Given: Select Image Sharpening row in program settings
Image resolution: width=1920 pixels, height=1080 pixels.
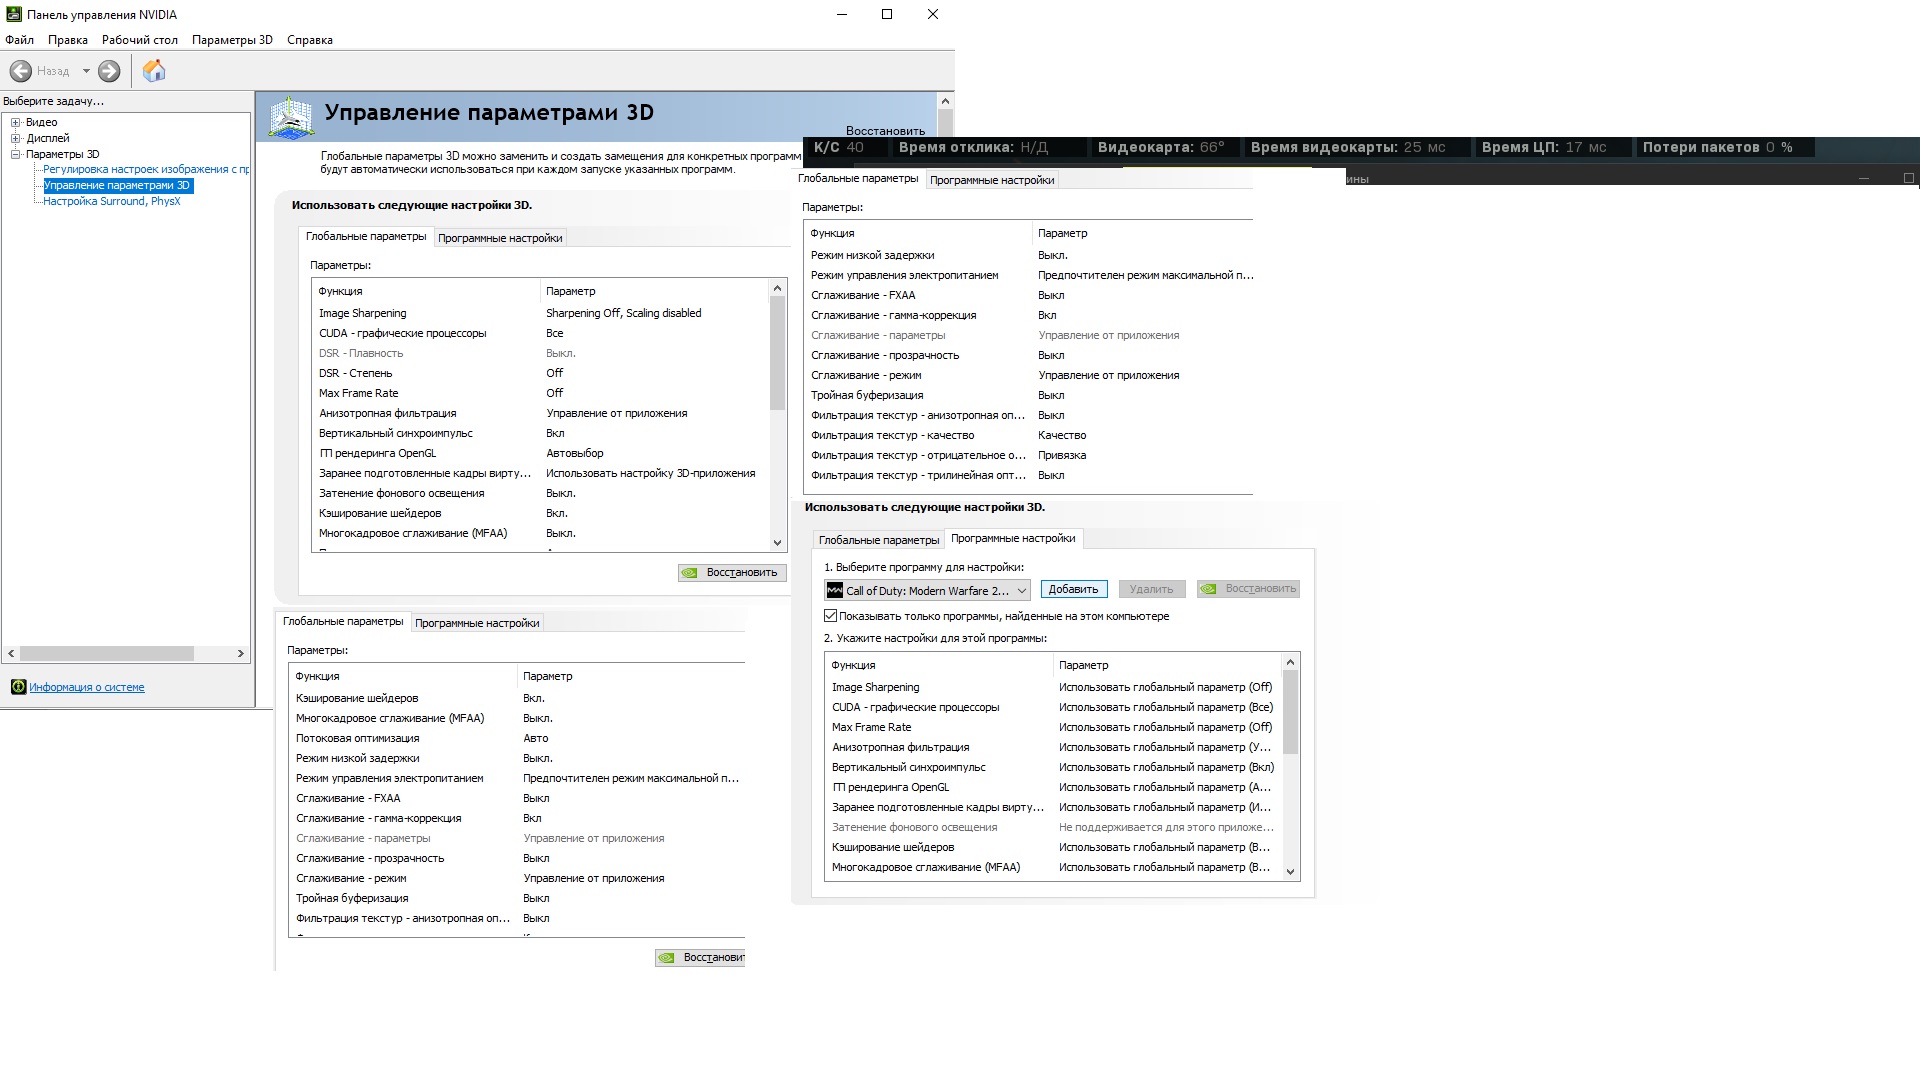Looking at the screenshot, I should 1053,687.
